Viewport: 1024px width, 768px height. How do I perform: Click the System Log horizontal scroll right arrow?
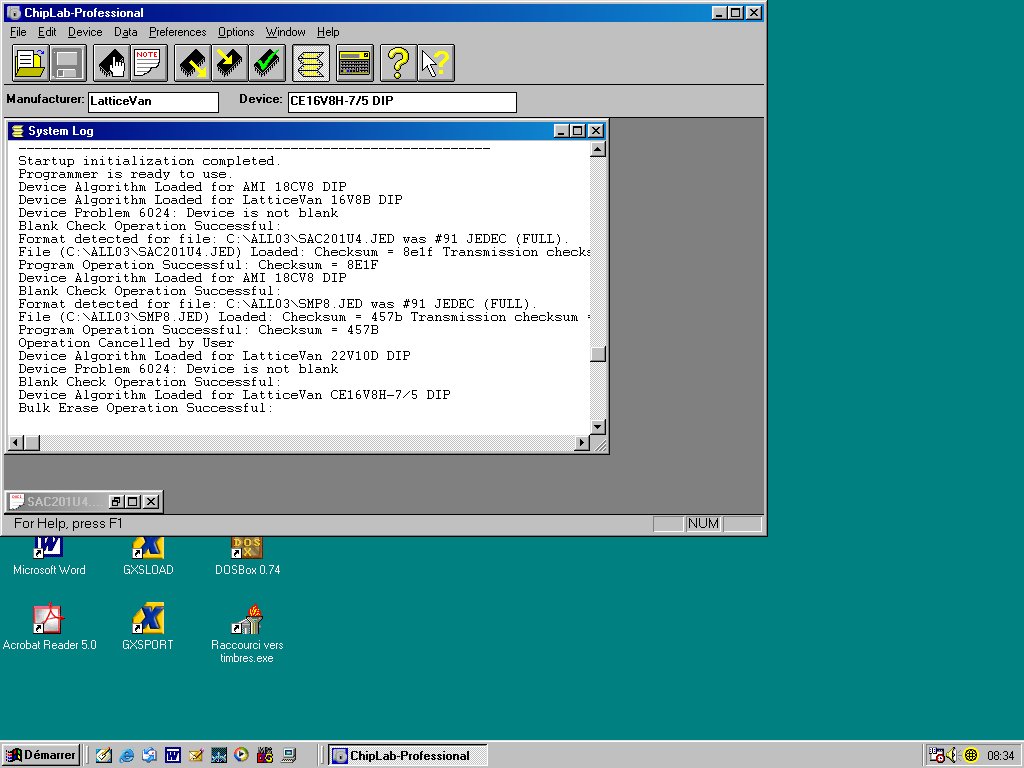(x=583, y=443)
